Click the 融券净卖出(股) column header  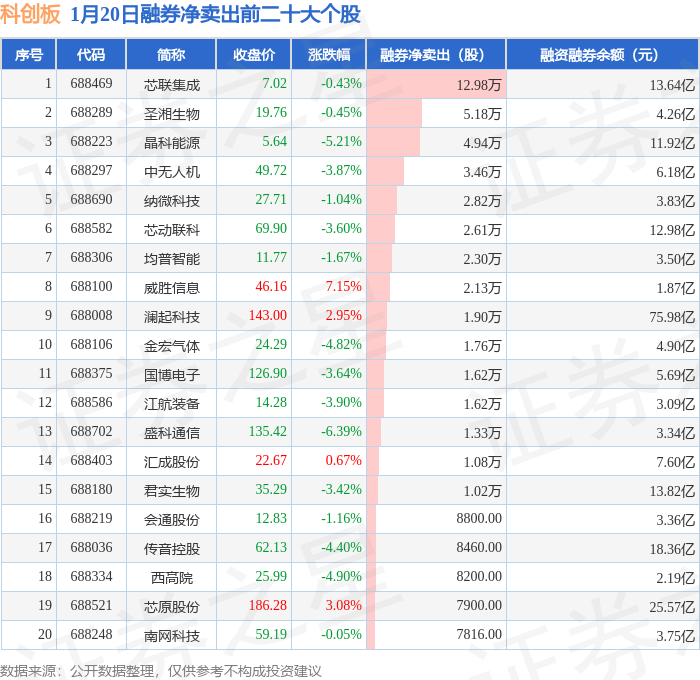pos(436,54)
